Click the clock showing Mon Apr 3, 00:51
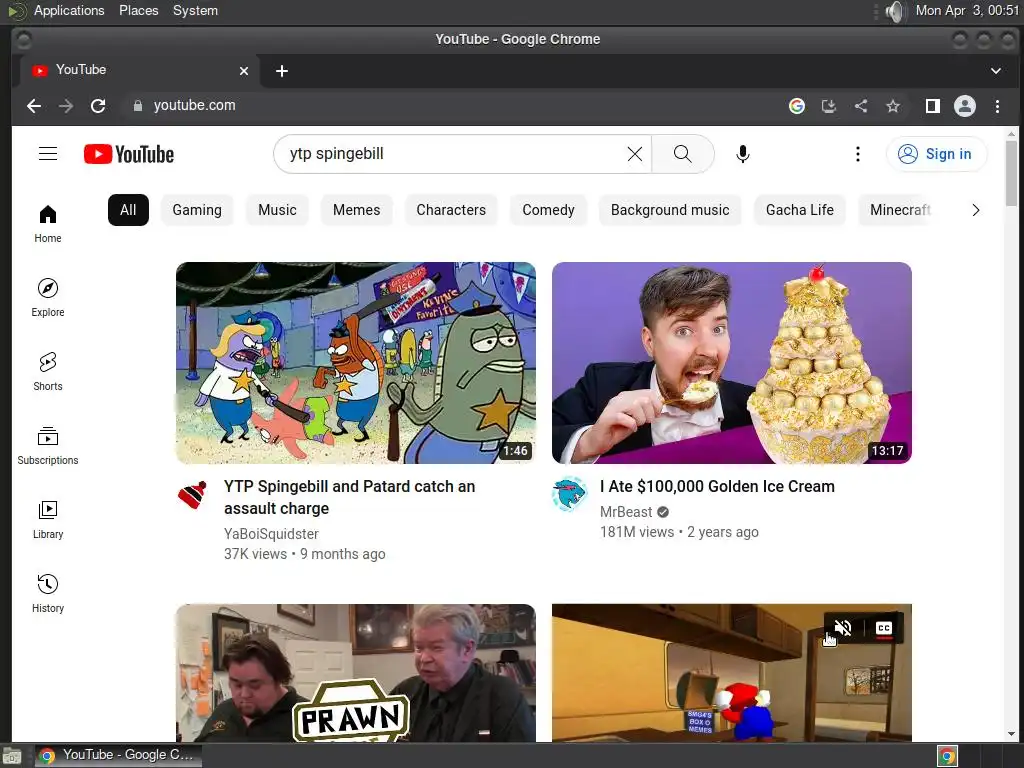 [x=967, y=10]
